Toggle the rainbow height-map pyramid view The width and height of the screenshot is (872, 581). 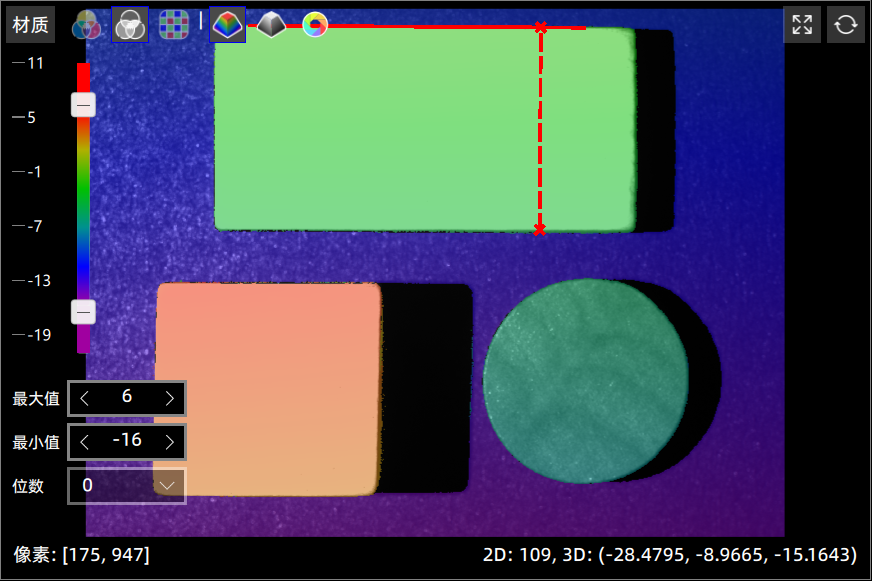click(x=227, y=25)
